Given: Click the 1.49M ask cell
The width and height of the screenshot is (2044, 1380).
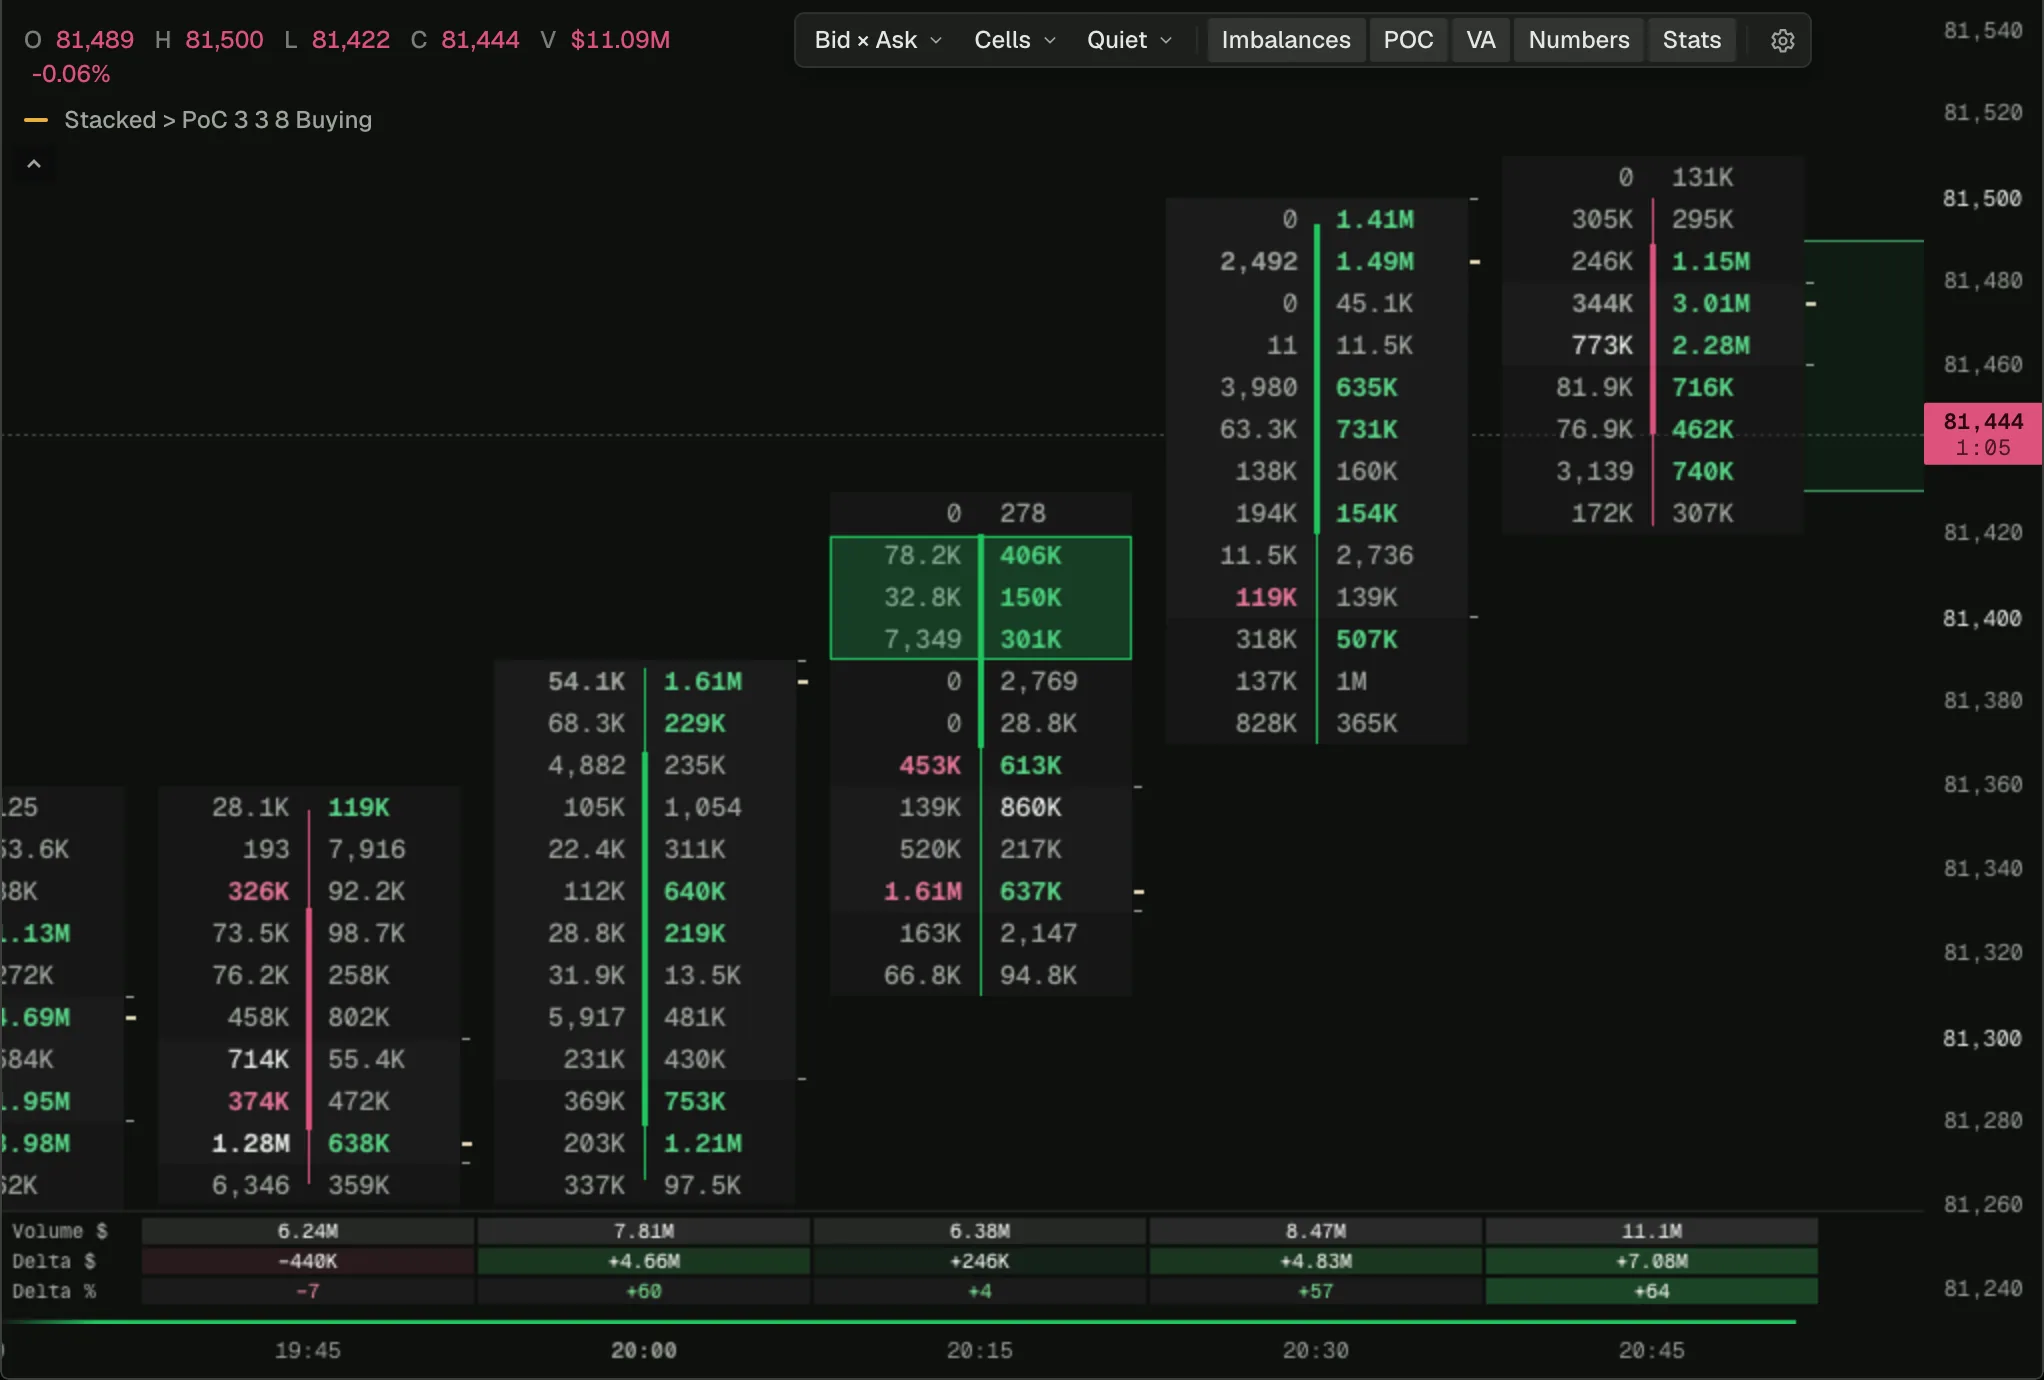Looking at the screenshot, I should coord(1375,261).
